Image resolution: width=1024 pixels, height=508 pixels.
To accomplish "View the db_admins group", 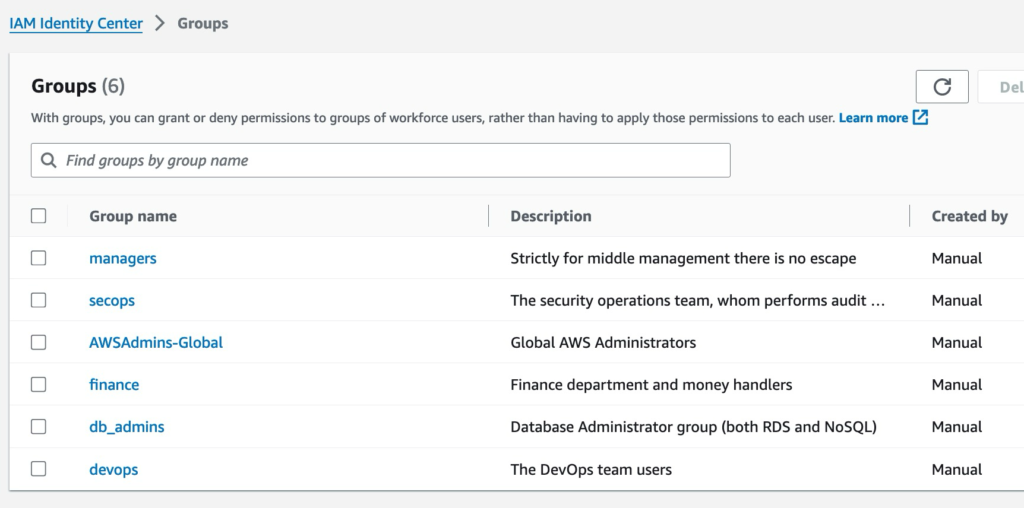I will (x=127, y=427).
